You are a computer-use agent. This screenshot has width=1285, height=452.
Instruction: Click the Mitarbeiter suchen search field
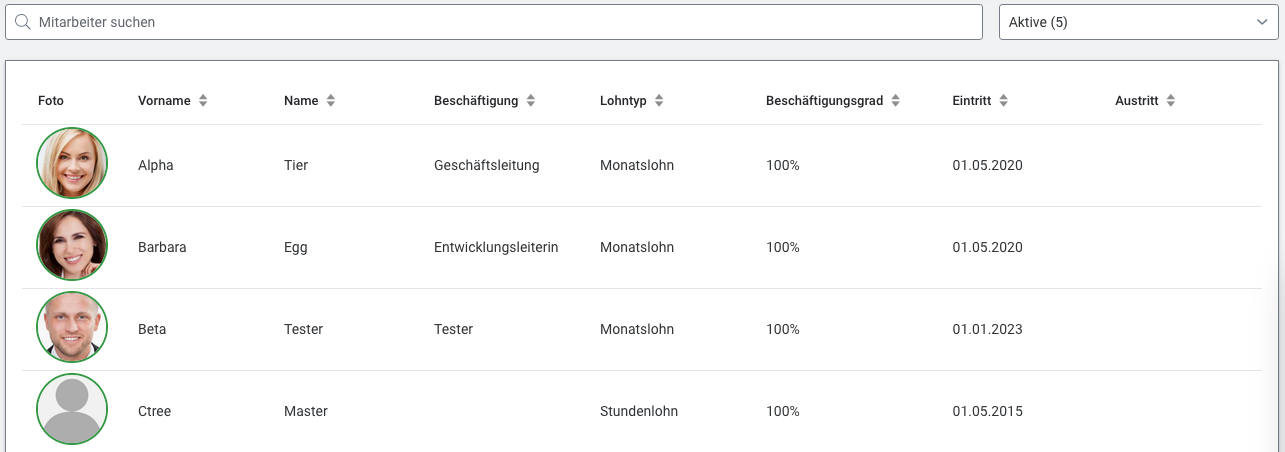[500, 22]
